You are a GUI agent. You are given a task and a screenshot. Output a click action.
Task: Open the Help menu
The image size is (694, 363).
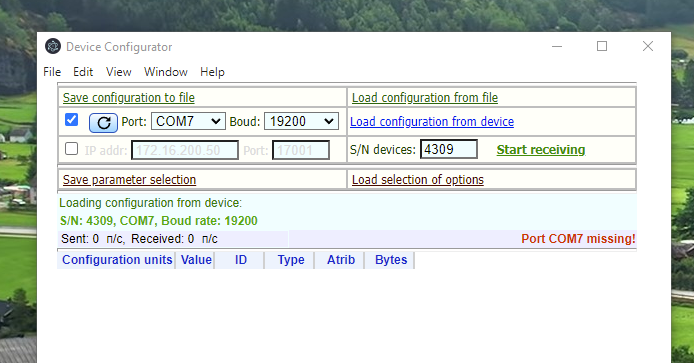(x=212, y=72)
